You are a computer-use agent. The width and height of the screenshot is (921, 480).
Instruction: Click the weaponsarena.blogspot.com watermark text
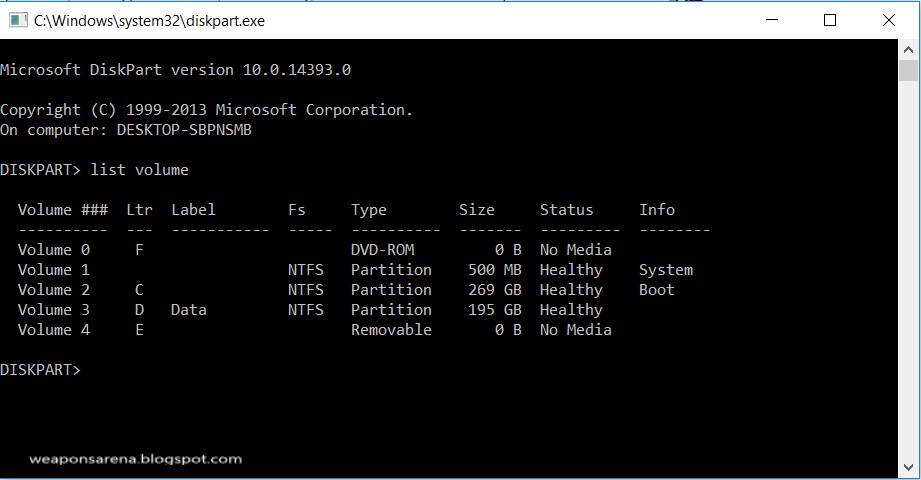coord(134,459)
